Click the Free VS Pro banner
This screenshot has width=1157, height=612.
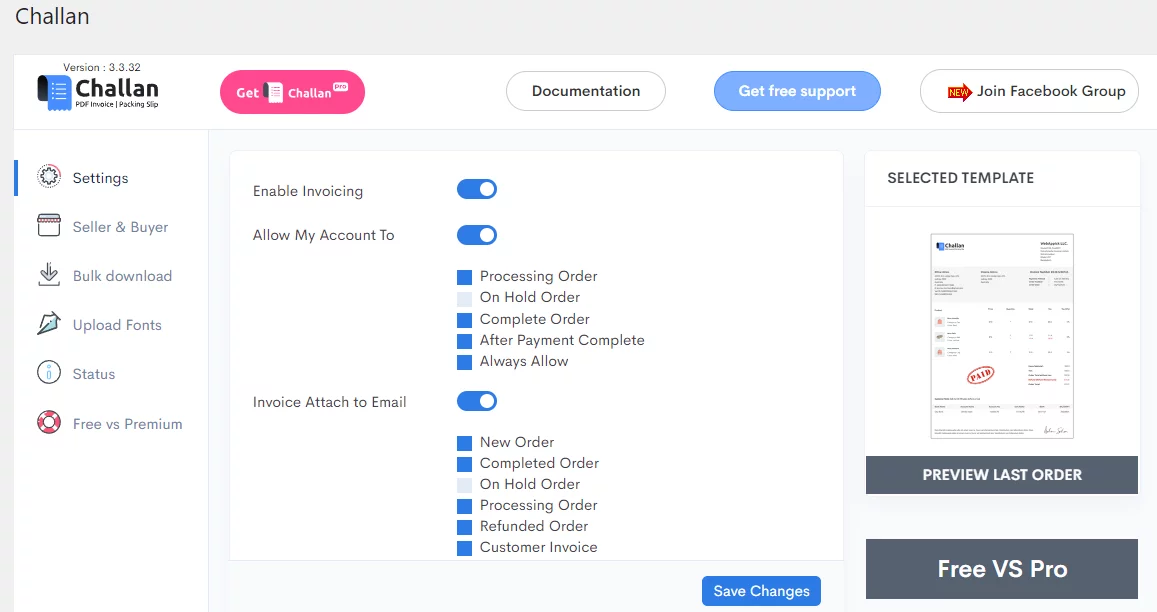(1002, 568)
